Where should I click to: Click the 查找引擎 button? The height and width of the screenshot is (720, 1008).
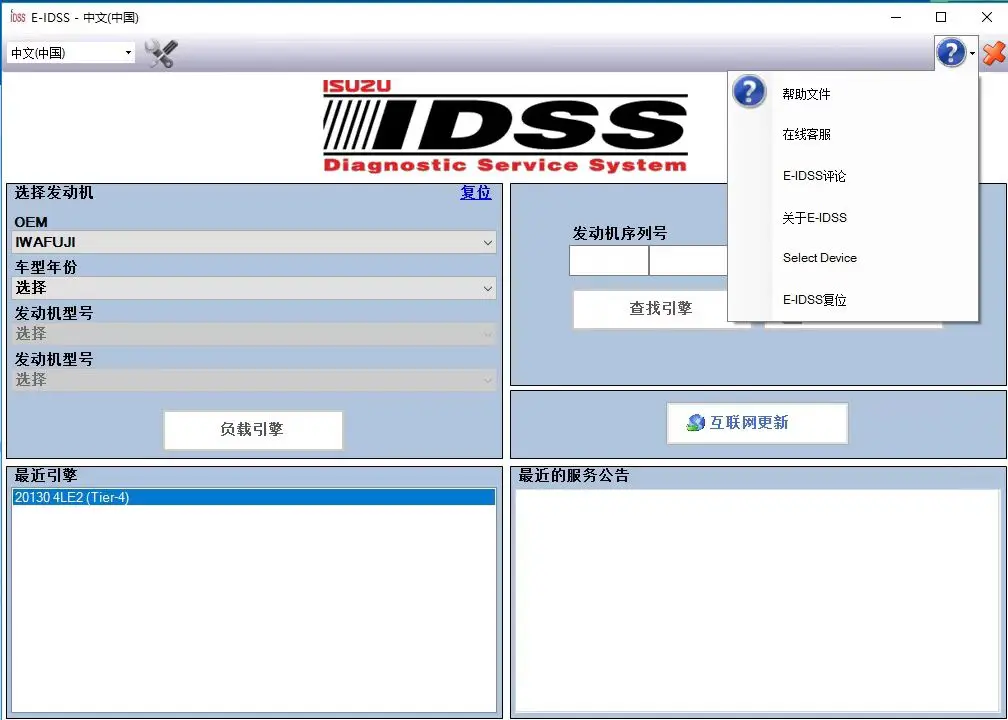(661, 309)
